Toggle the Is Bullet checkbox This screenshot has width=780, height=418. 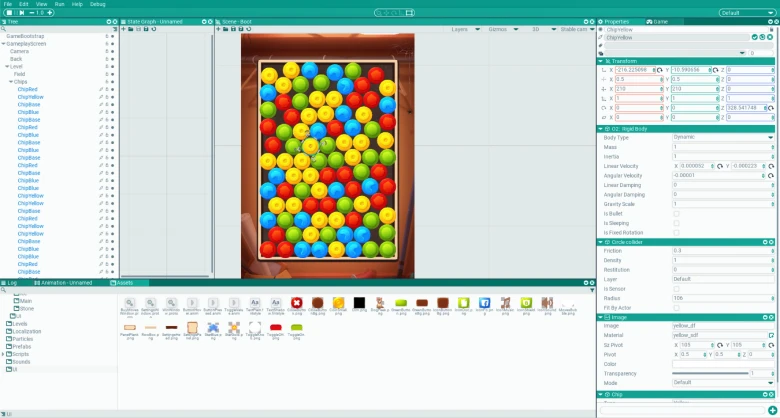point(676,213)
